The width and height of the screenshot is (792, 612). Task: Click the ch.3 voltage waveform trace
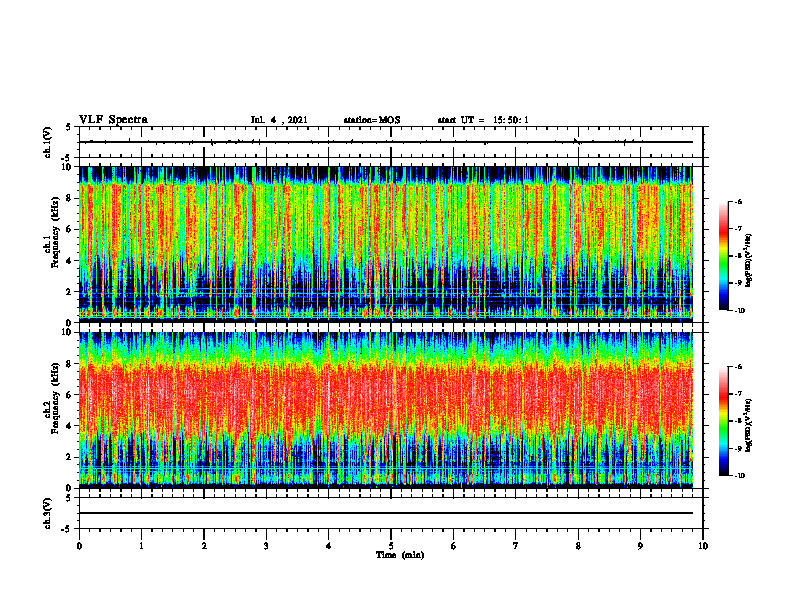pyautogui.click(x=386, y=513)
